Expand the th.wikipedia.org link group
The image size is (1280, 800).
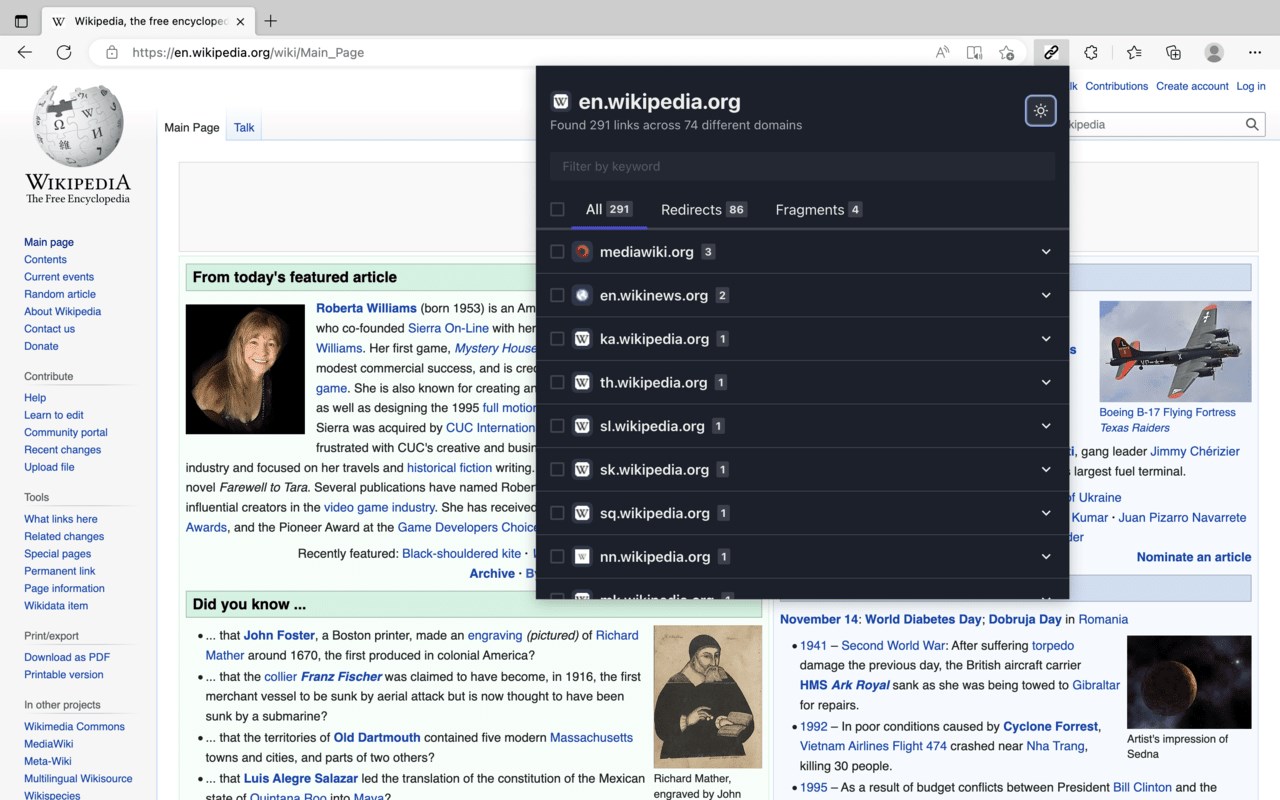click(1046, 382)
